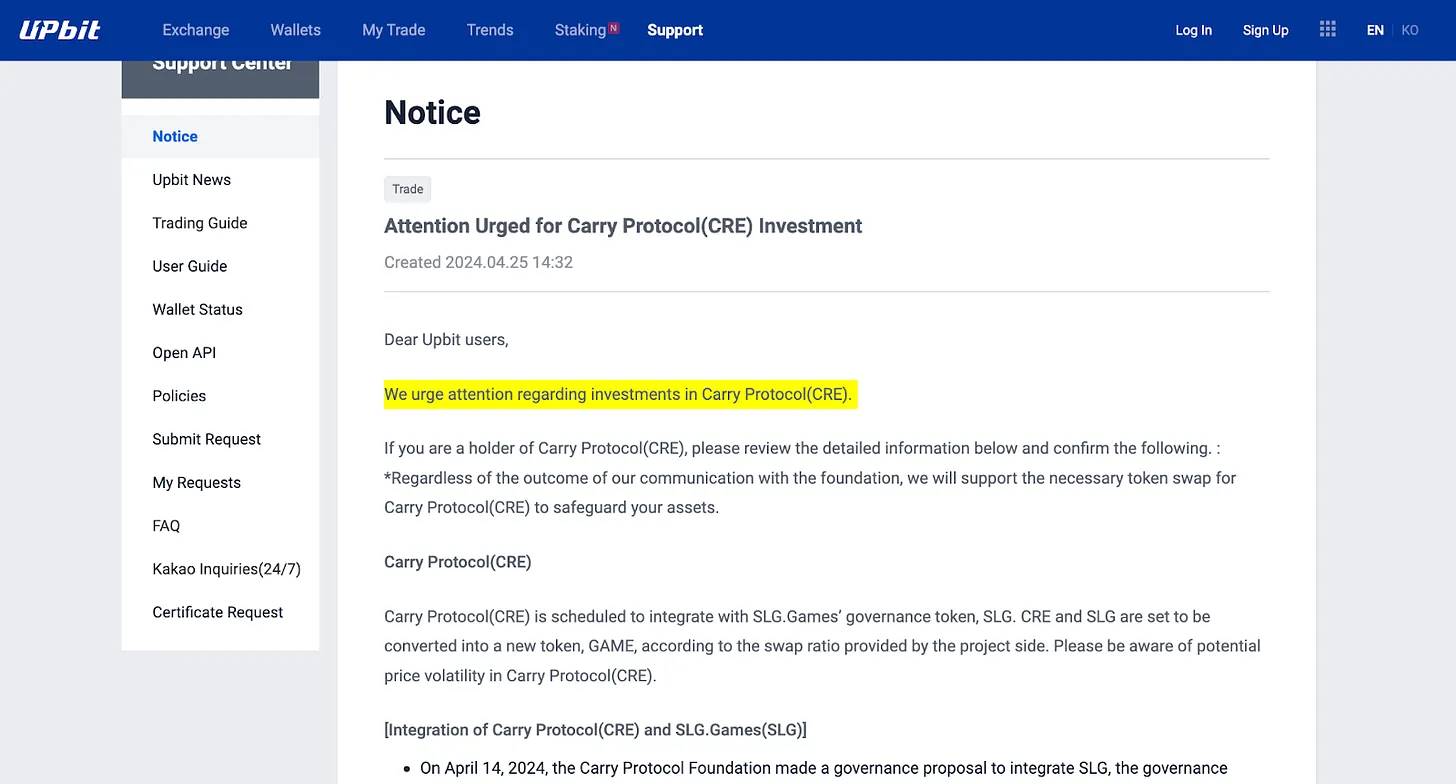Click the Support Center sidebar header
The width and height of the screenshot is (1456, 784).
[x=220, y=79]
